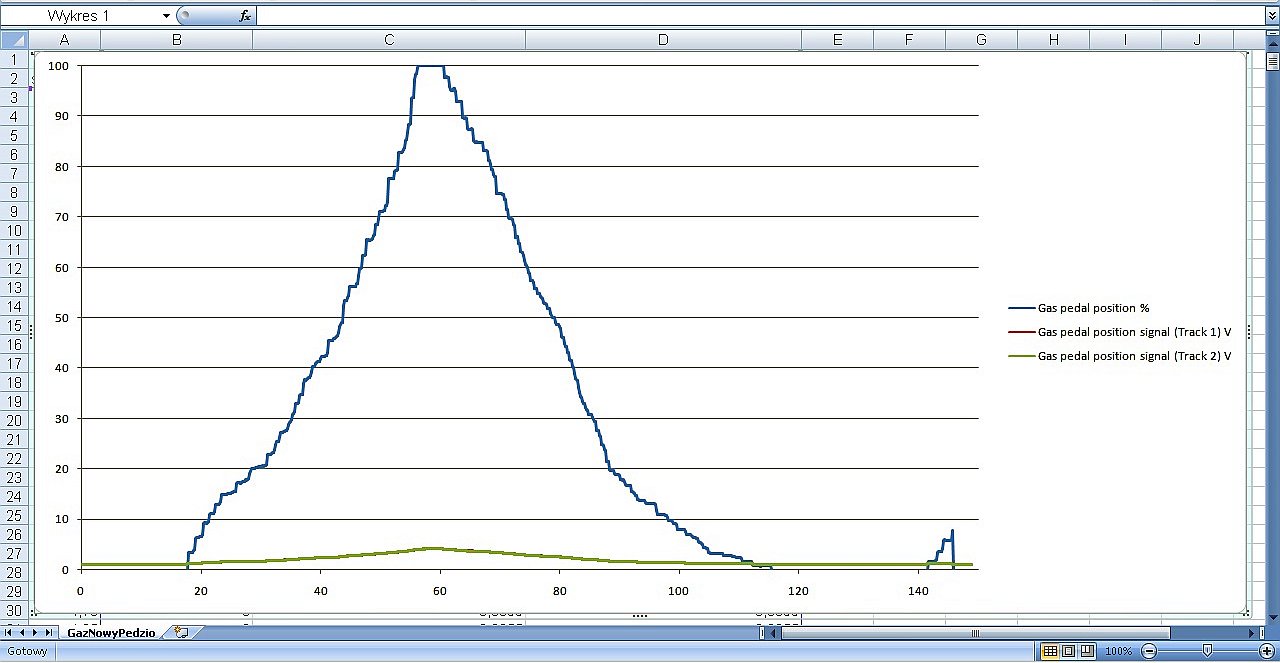This screenshot has height=663, width=1280.
Task: Click the 100% zoom level button
Action: (x=1118, y=652)
